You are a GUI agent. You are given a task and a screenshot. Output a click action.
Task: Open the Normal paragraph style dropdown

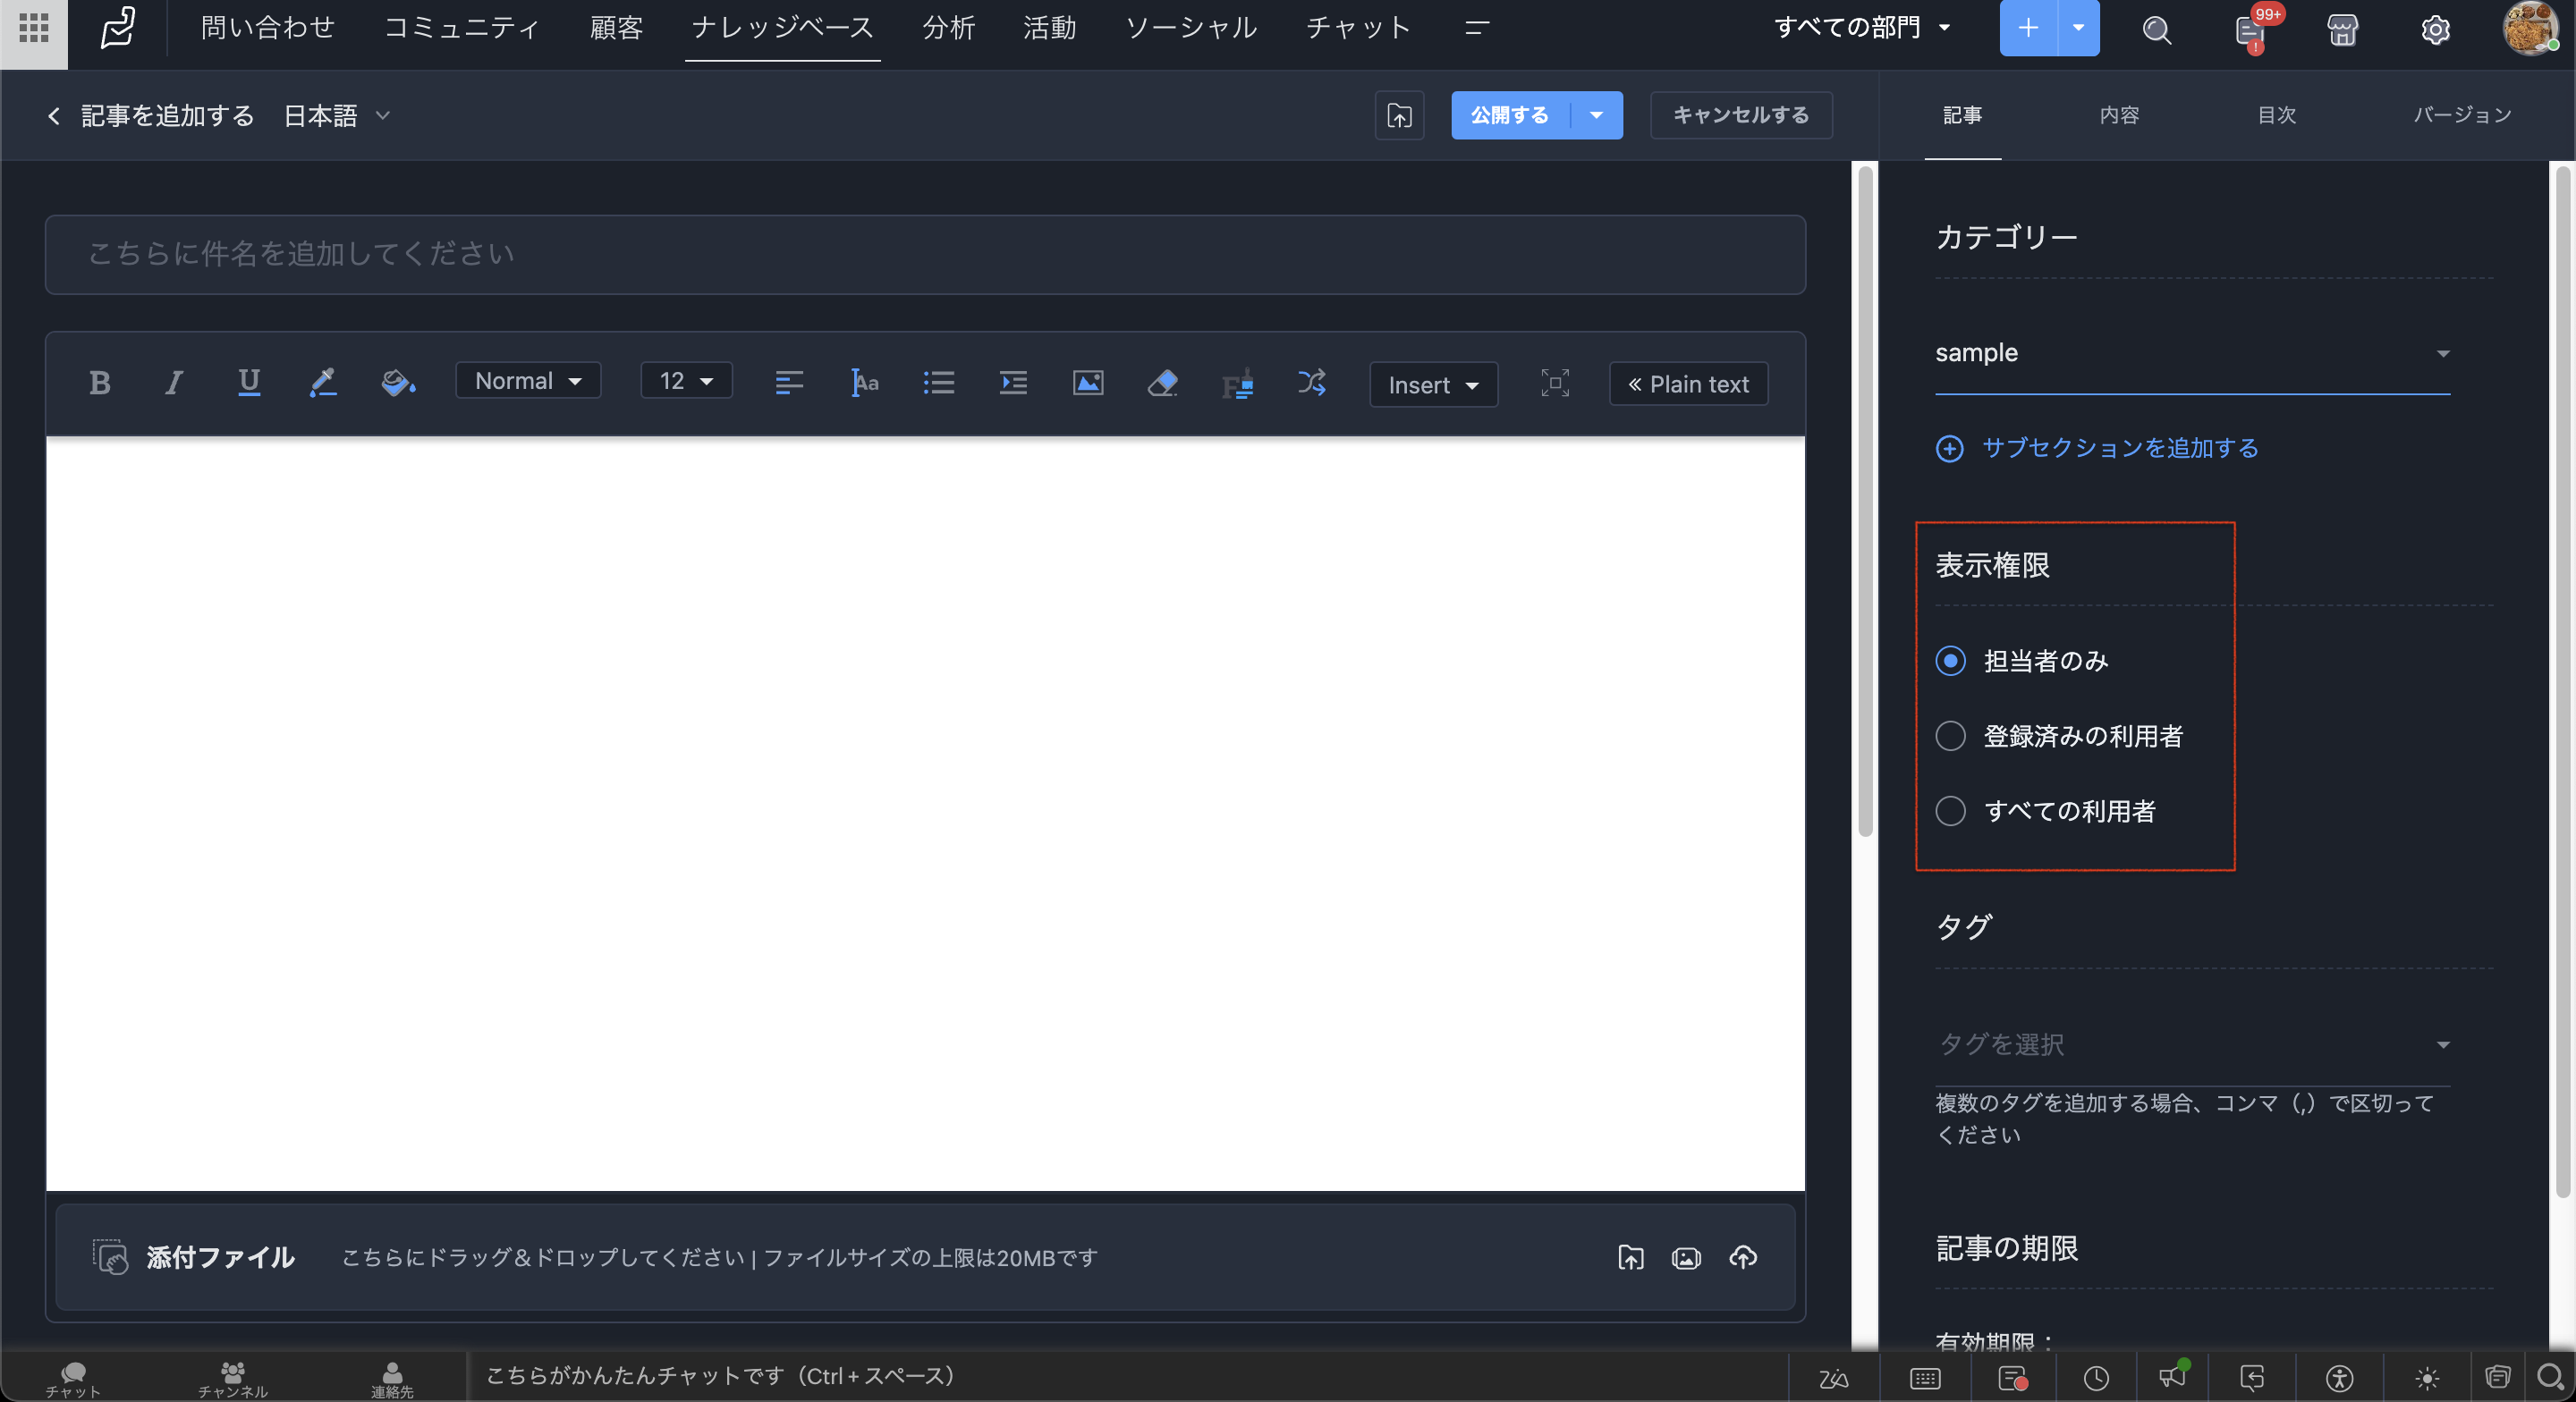528,381
